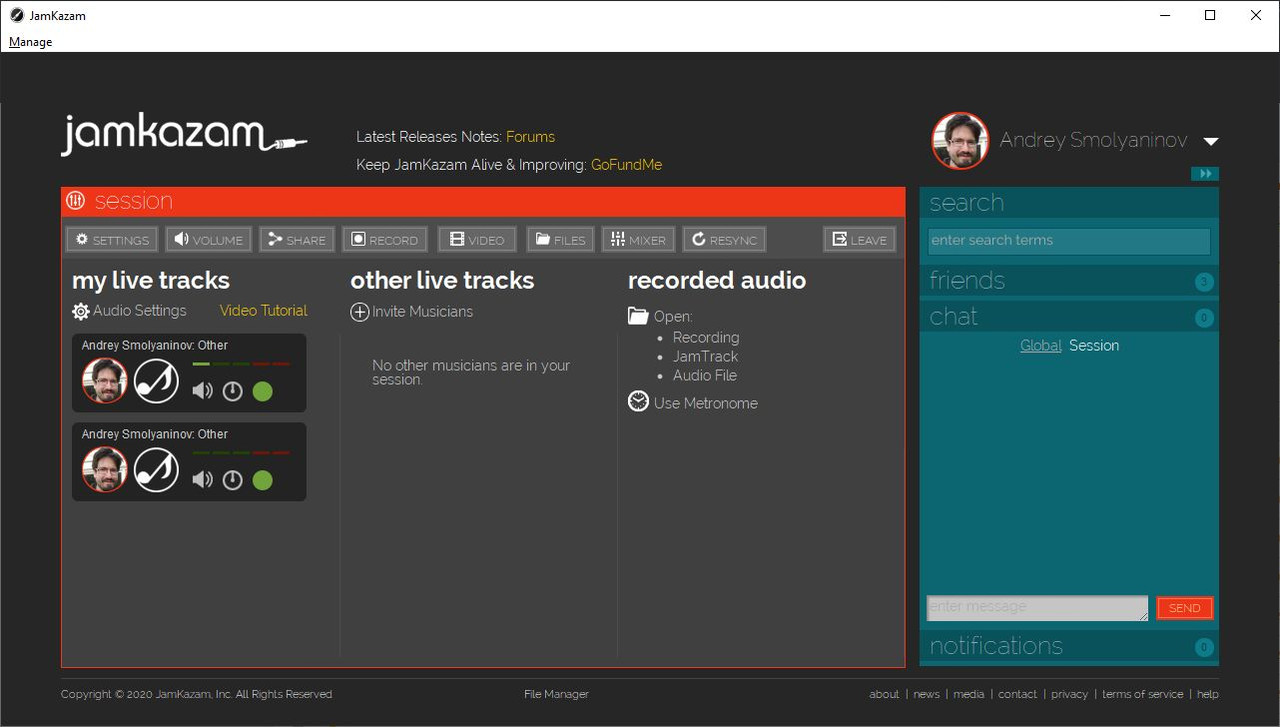Leave the session with Leave button
1280x727 pixels.
click(x=860, y=240)
